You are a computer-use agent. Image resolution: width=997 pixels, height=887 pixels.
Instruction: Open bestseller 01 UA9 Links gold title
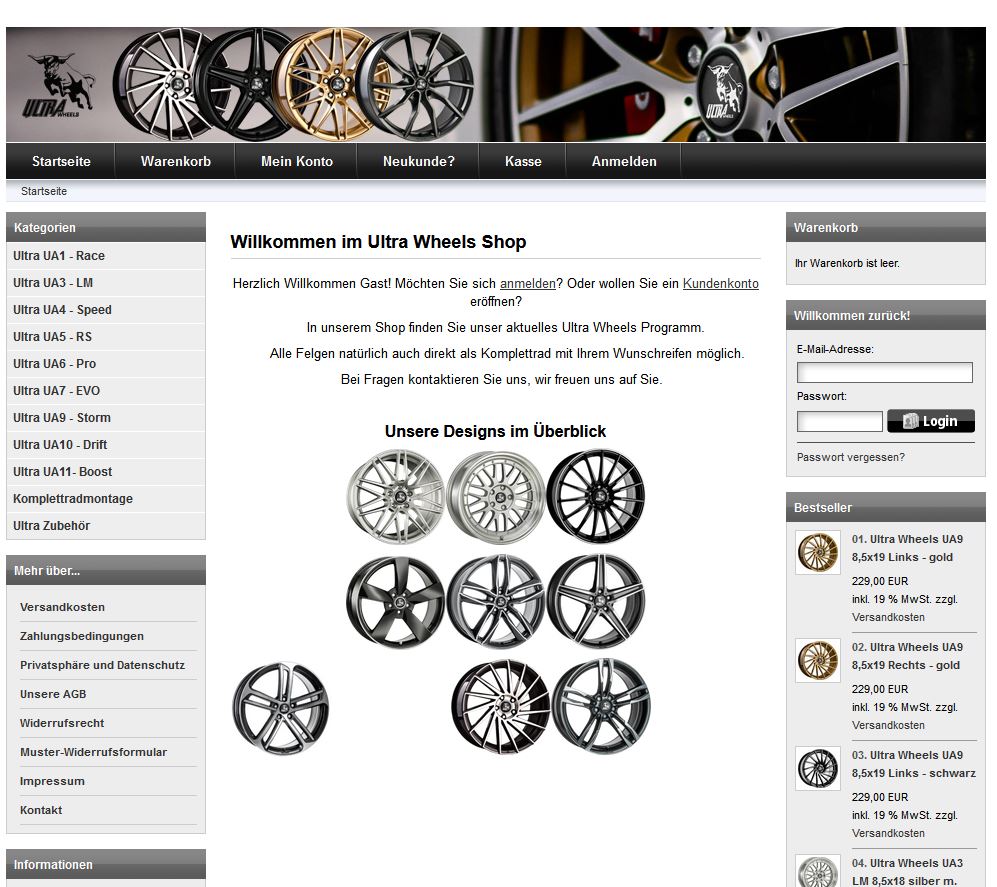907,548
